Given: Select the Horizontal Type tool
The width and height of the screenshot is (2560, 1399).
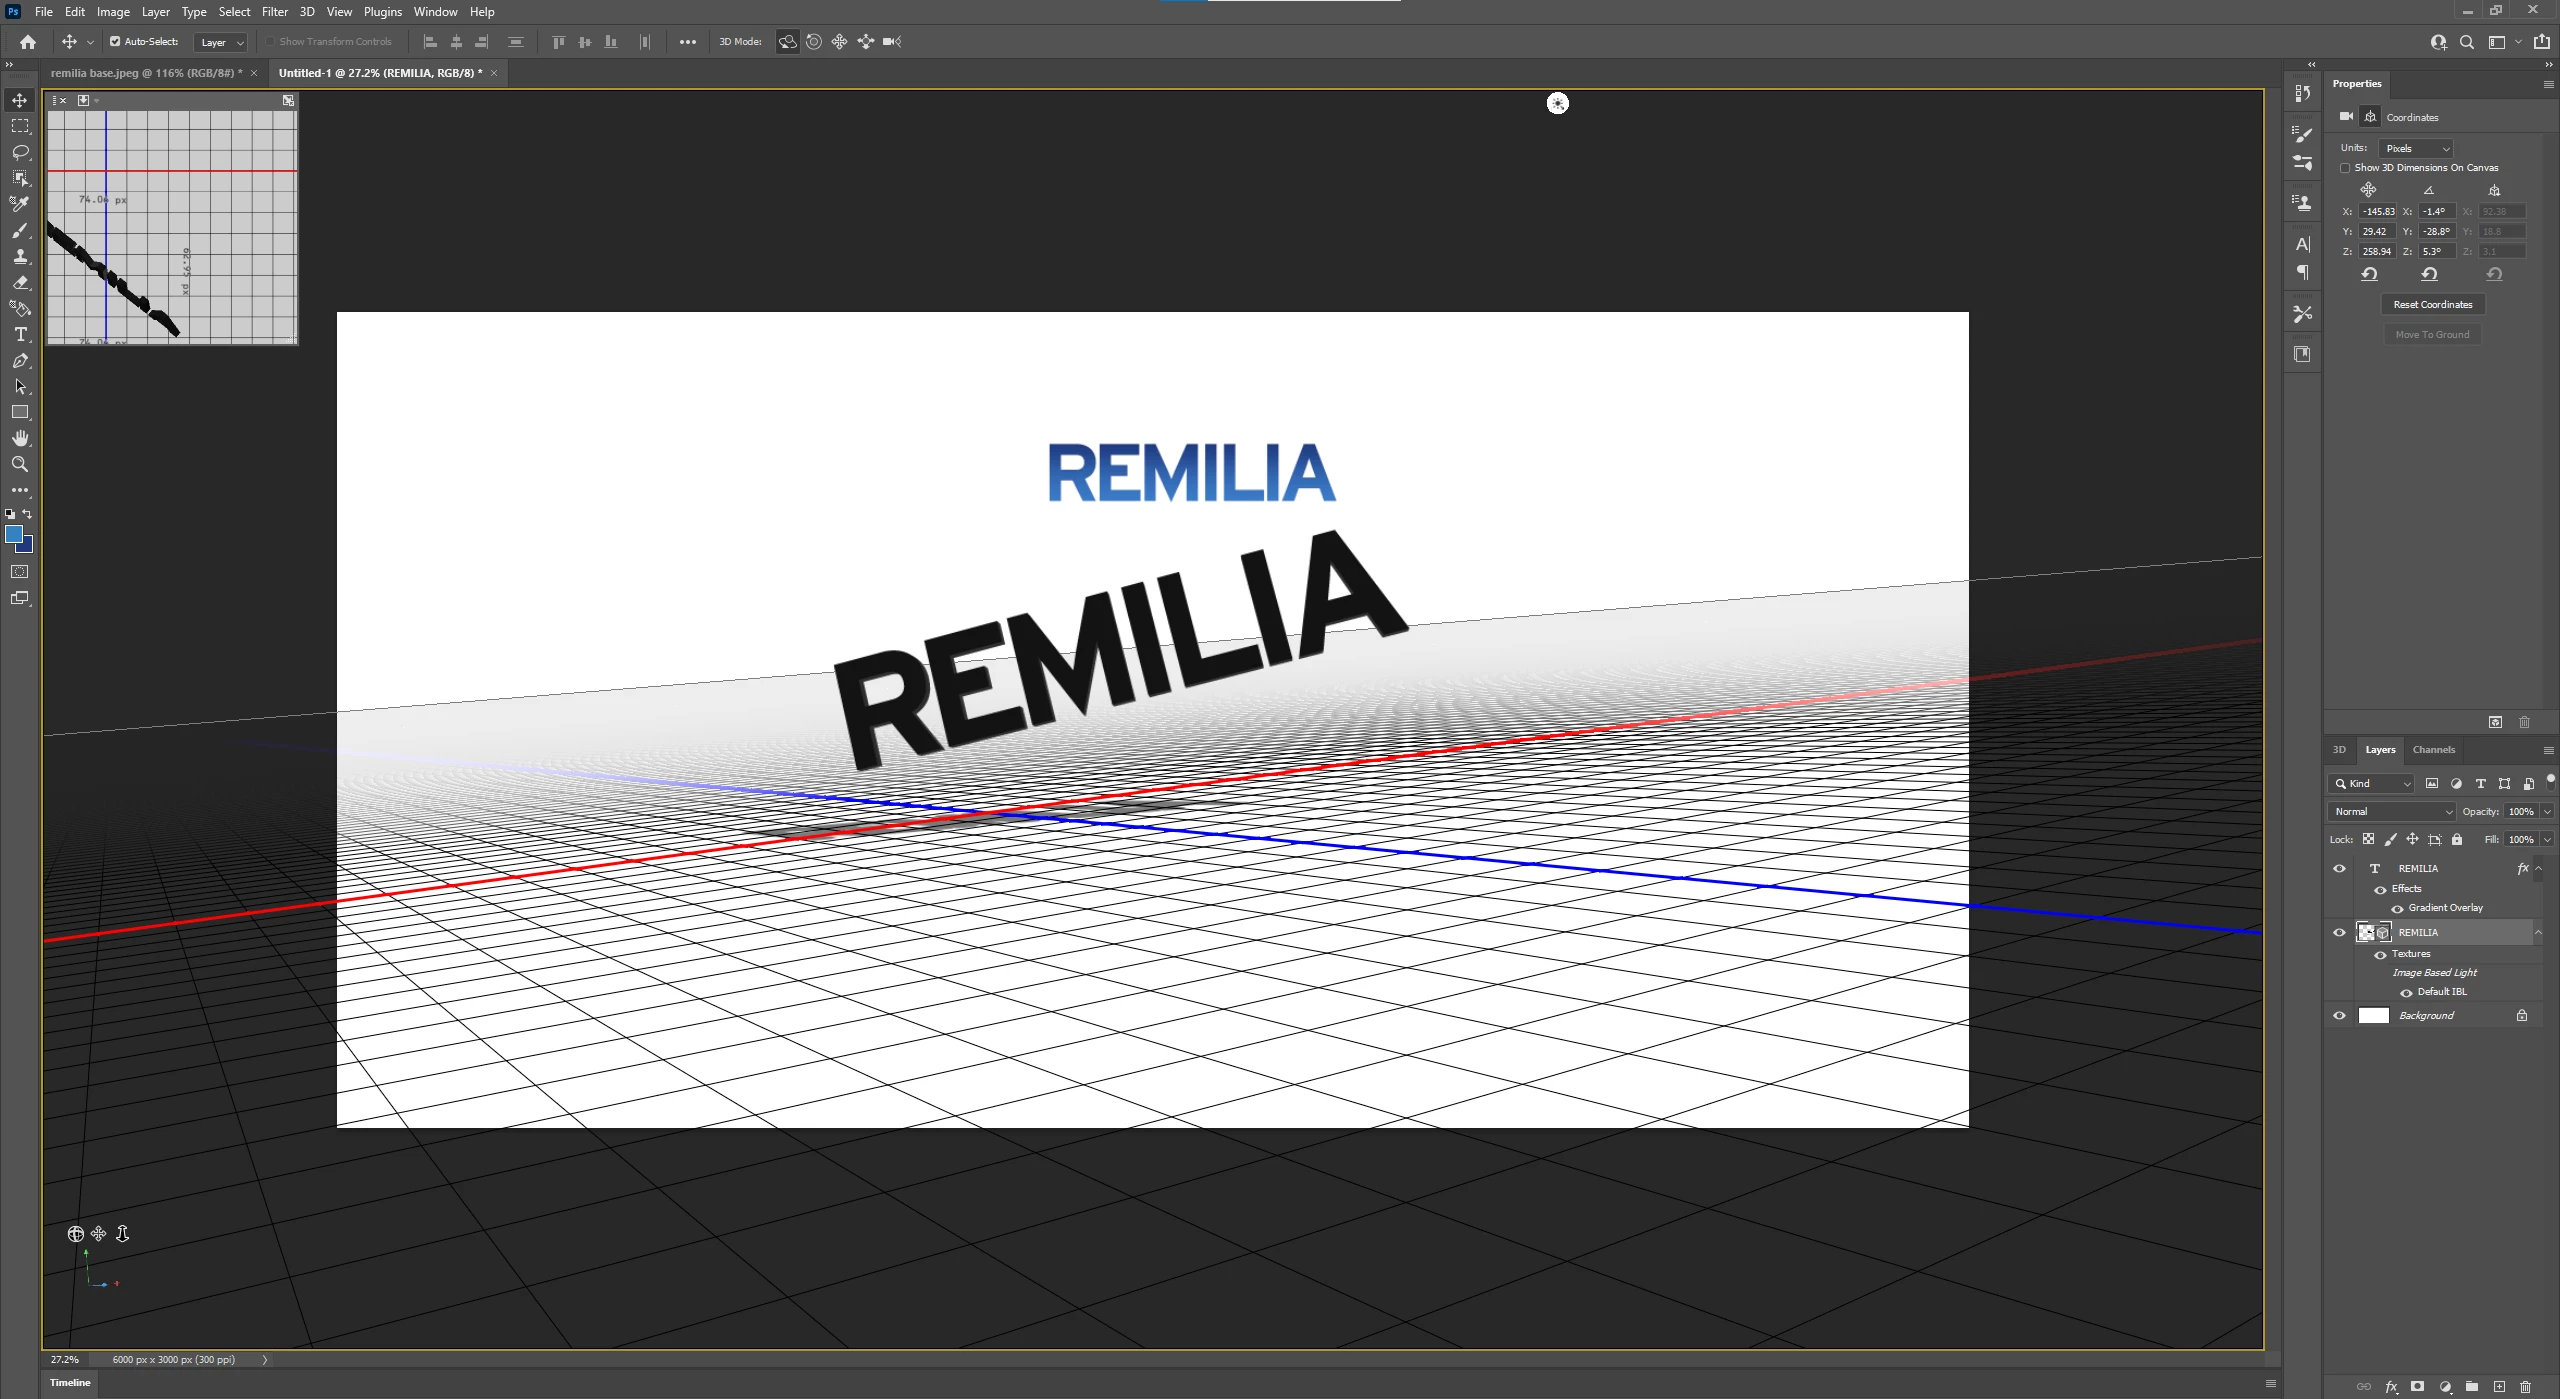Looking at the screenshot, I should pos(20,335).
